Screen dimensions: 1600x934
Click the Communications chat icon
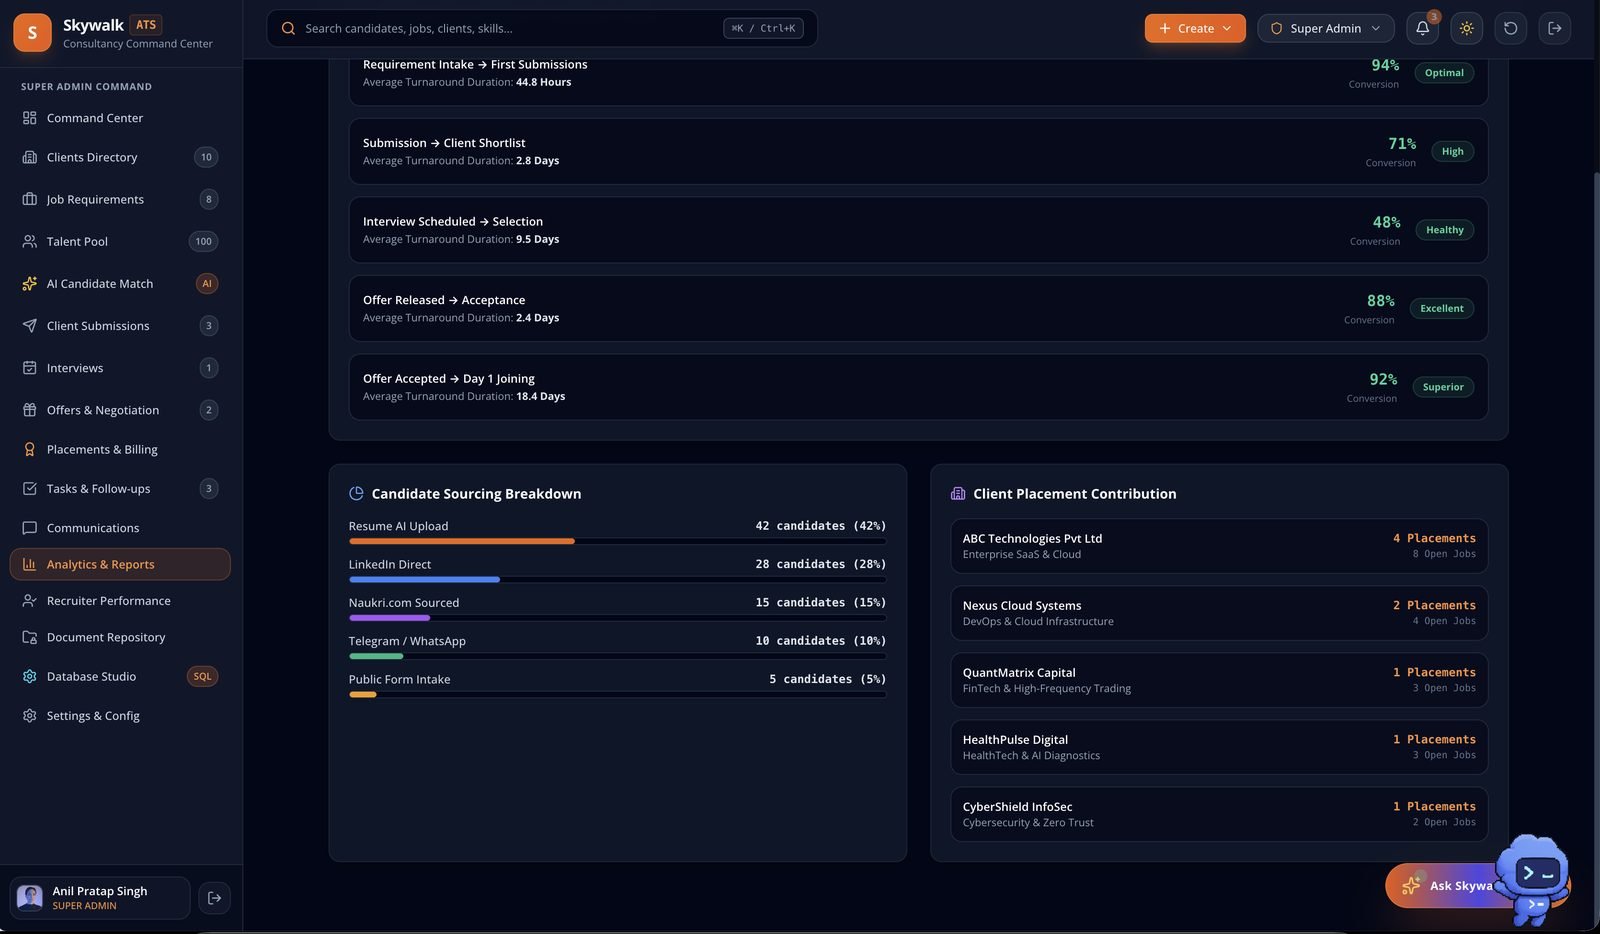30,528
